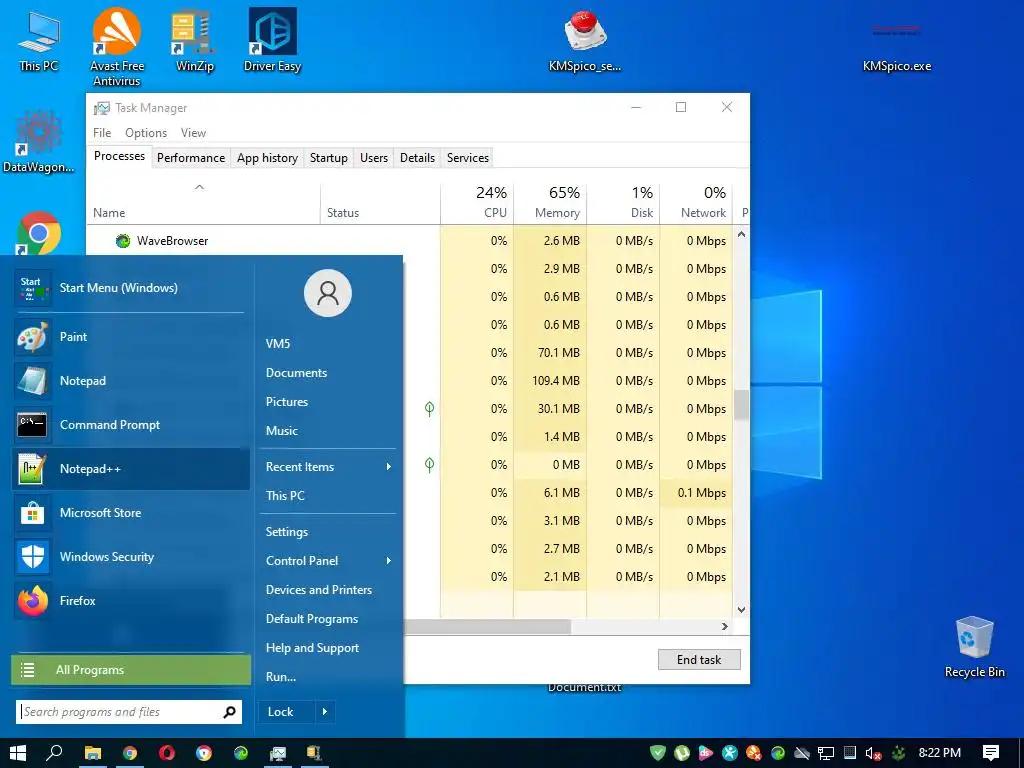The height and width of the screenshot is (768, 1024).
Task: Switch to the Services tab
Action: 468,158
